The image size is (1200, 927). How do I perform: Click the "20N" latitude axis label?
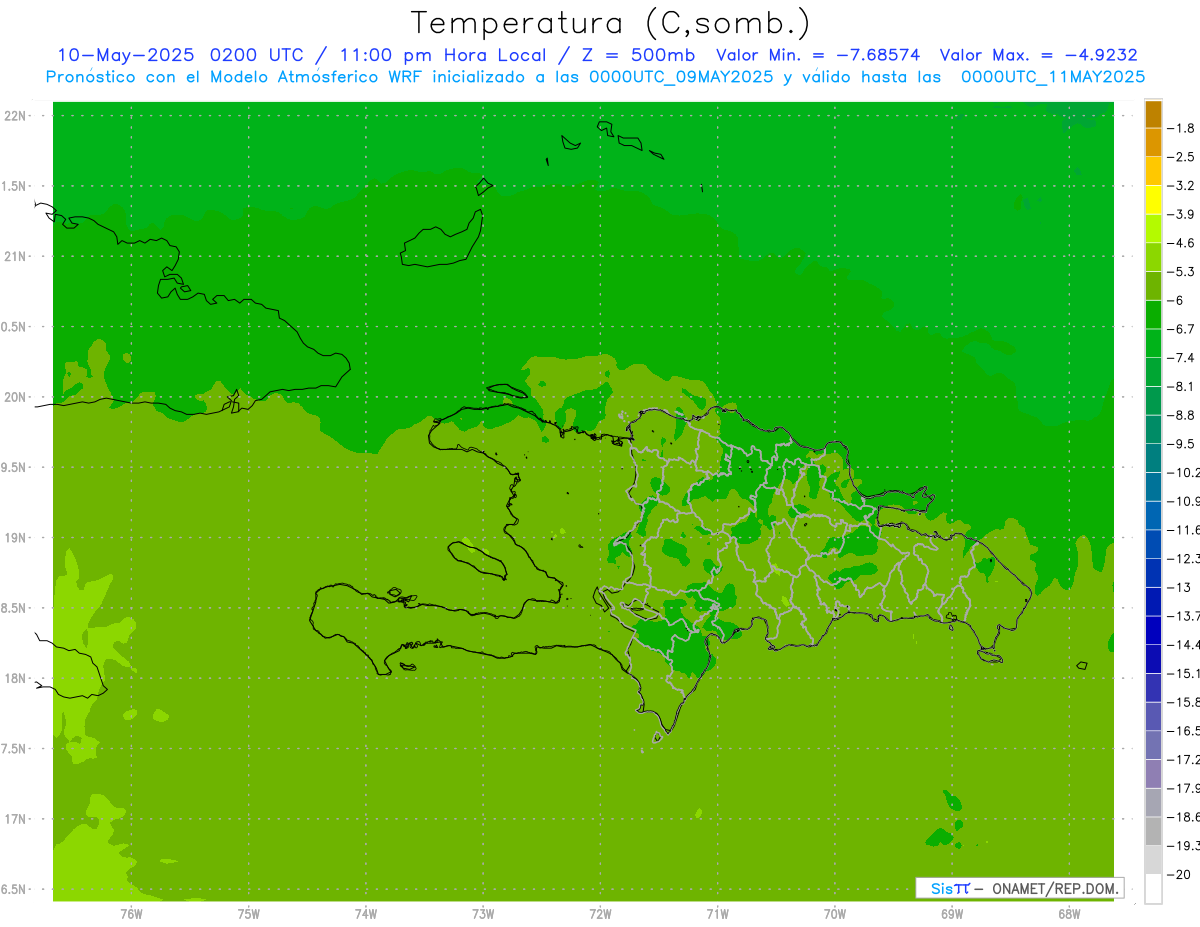(x=16, y=397)
